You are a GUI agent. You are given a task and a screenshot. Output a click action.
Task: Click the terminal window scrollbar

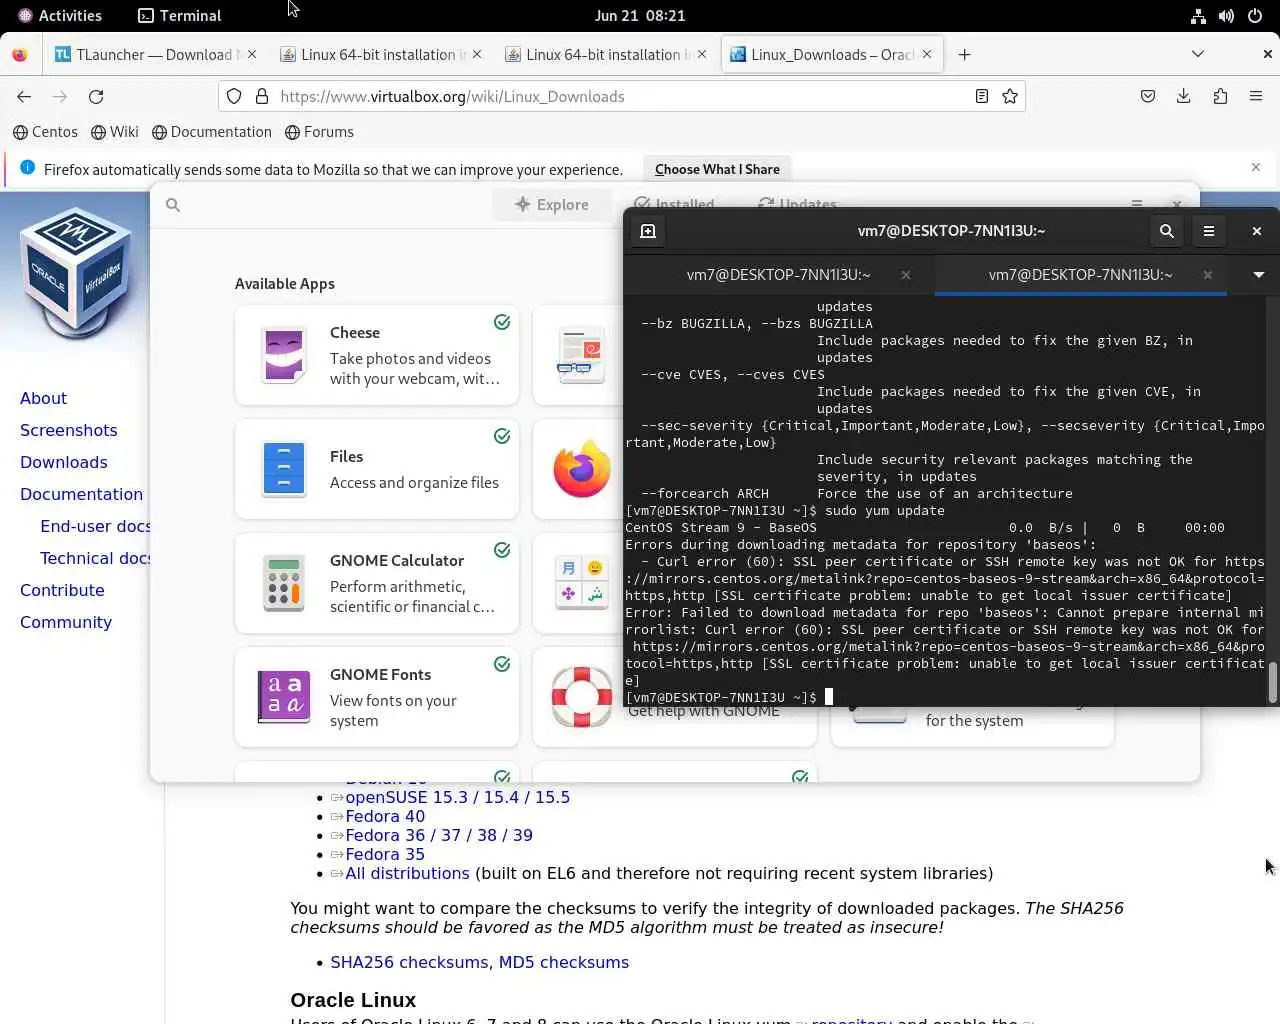[1273, 683]
